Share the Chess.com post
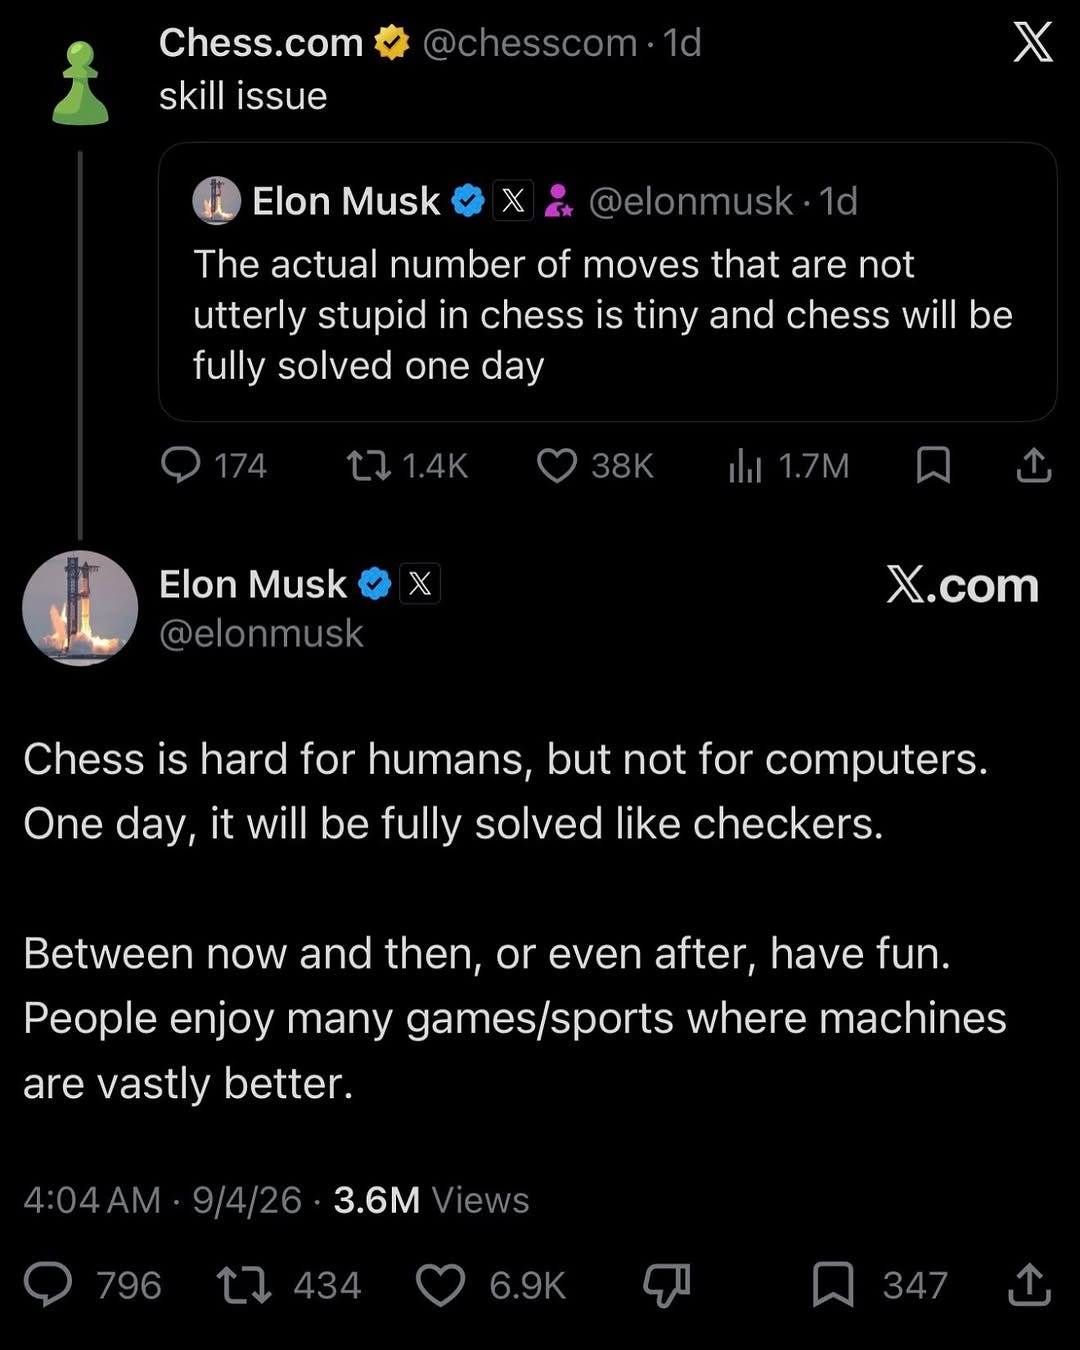Image resolution: width=1080 pixels, height=1350 pixels. (x=1033, y=465)
